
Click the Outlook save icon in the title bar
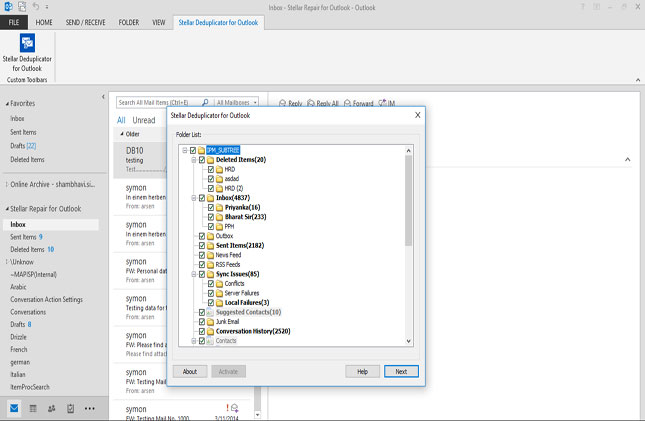(x=21, y=6)
